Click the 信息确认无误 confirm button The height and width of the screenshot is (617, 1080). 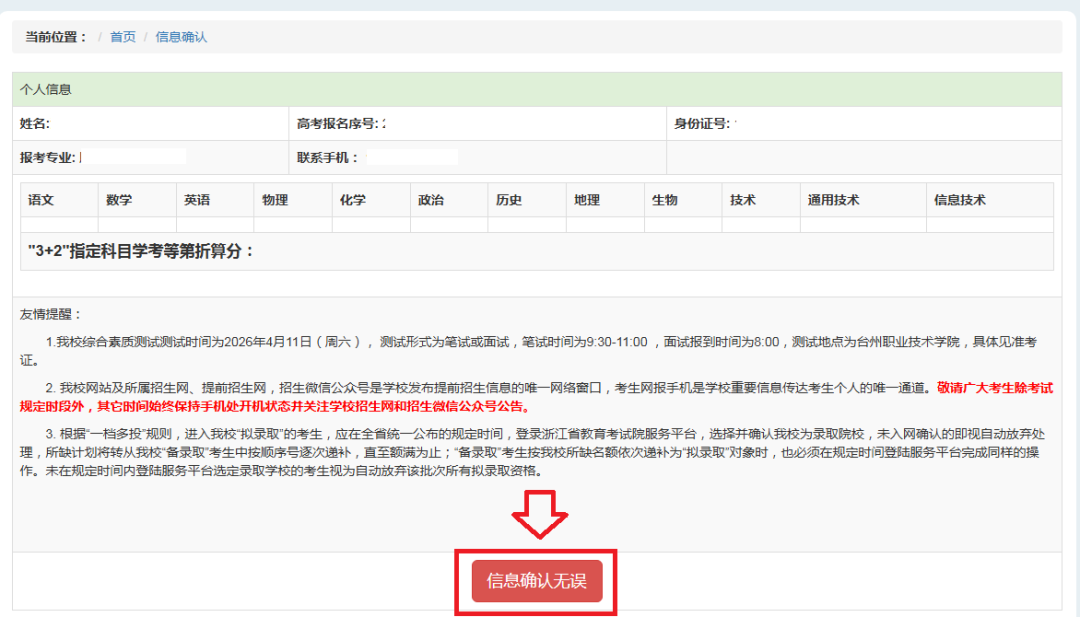click(537, 580)
